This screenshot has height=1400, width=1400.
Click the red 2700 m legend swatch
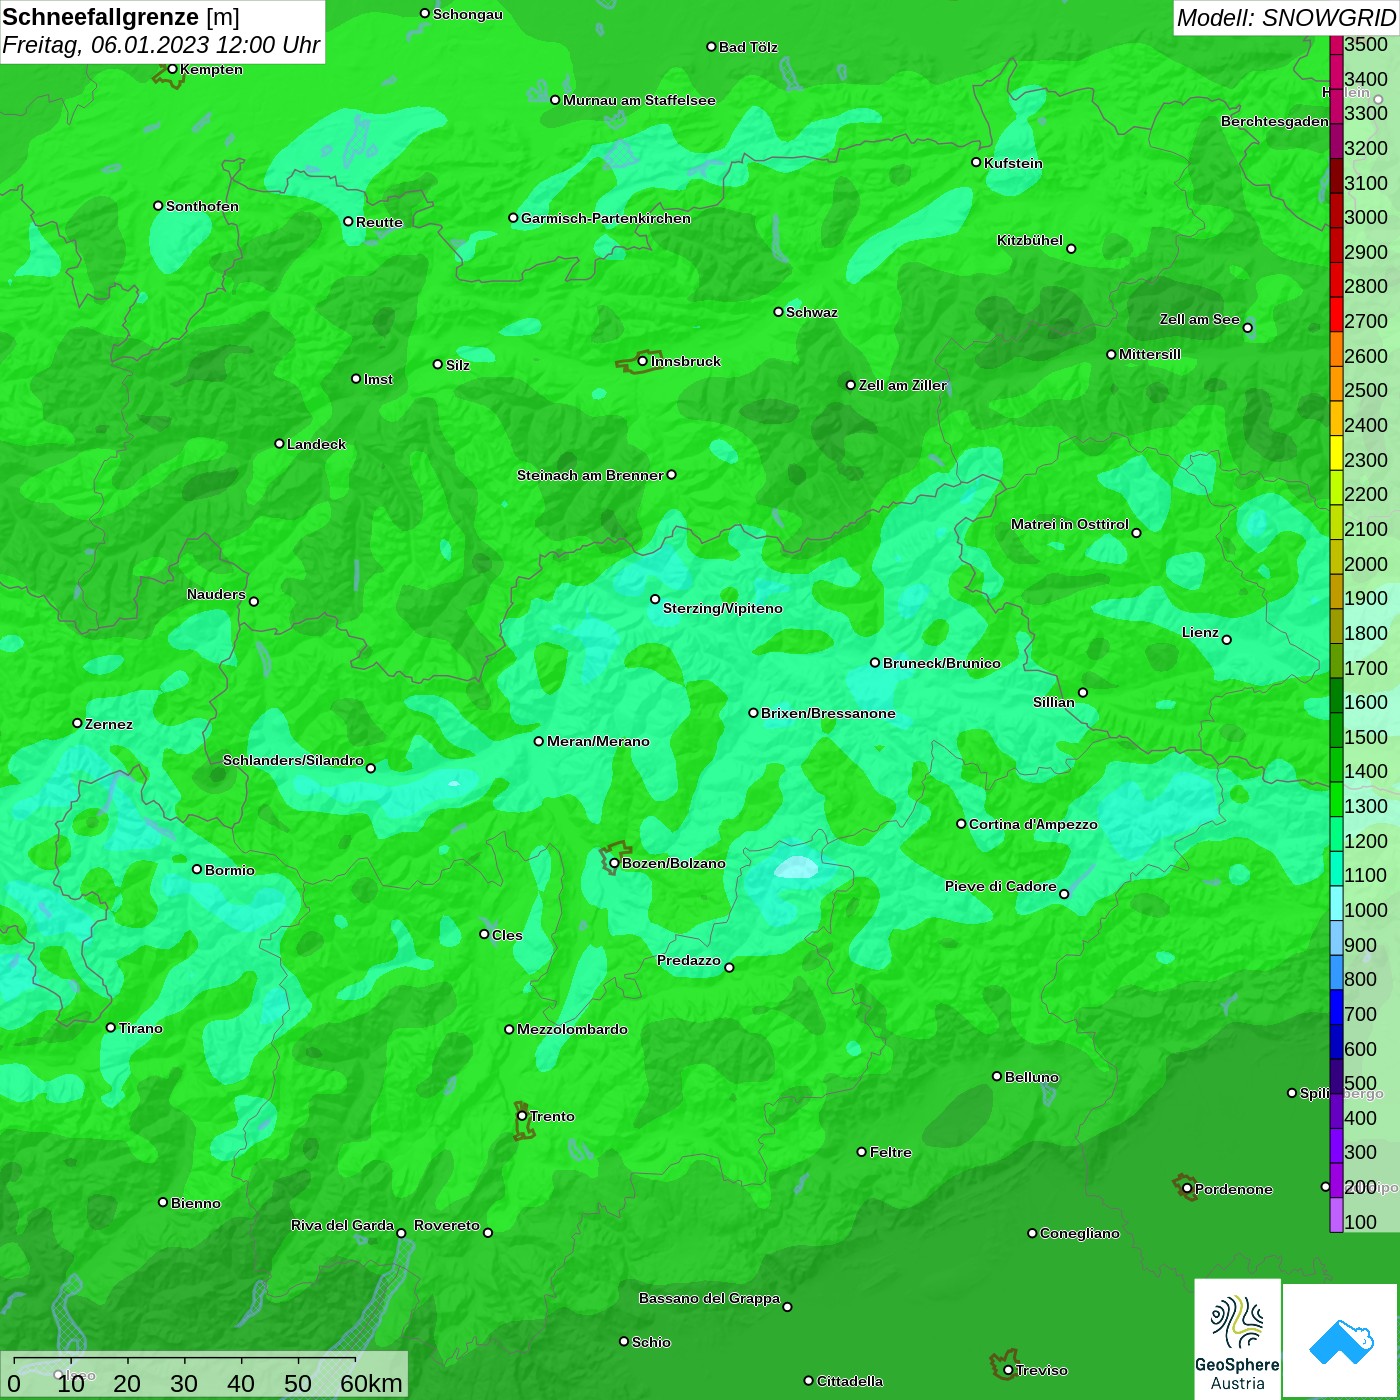pyautogui.click(x=1336, y=314)
